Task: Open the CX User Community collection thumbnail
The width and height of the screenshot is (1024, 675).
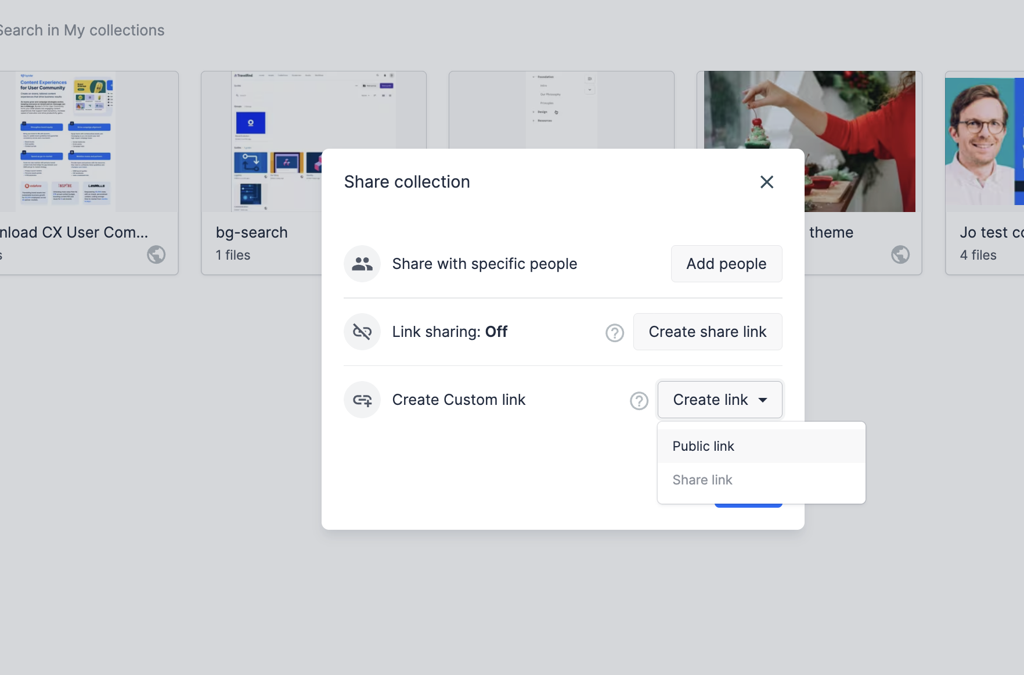Action: pos(89,142)
